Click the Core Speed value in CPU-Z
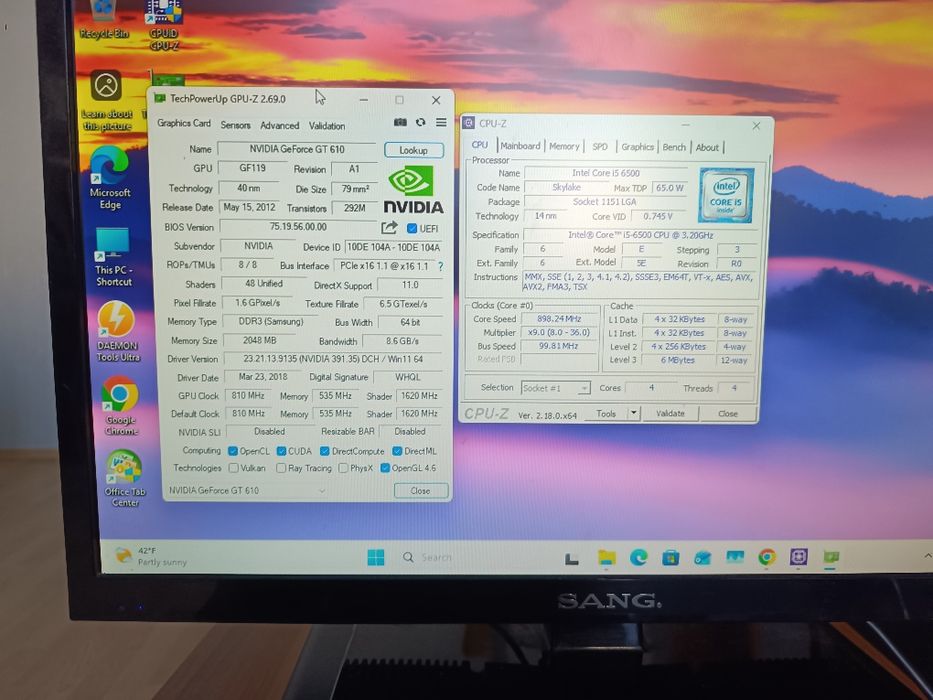 coord(559,319)
